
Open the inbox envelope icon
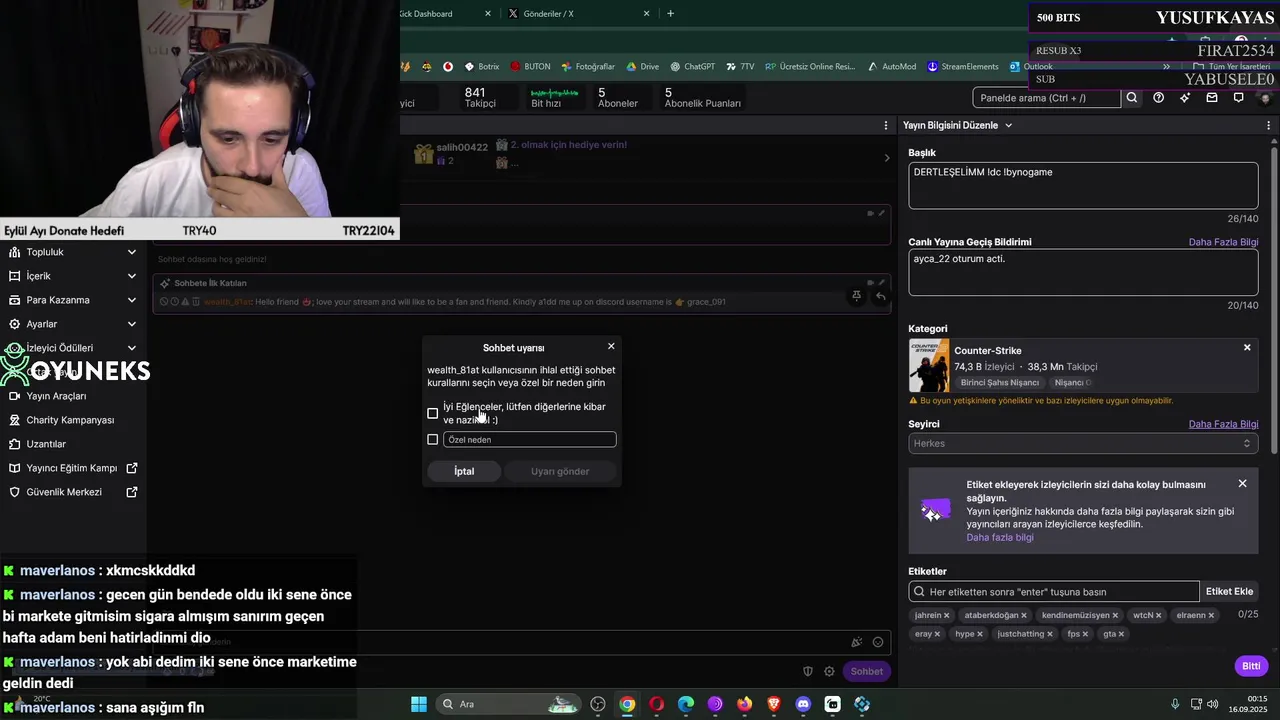[1212, 98]
